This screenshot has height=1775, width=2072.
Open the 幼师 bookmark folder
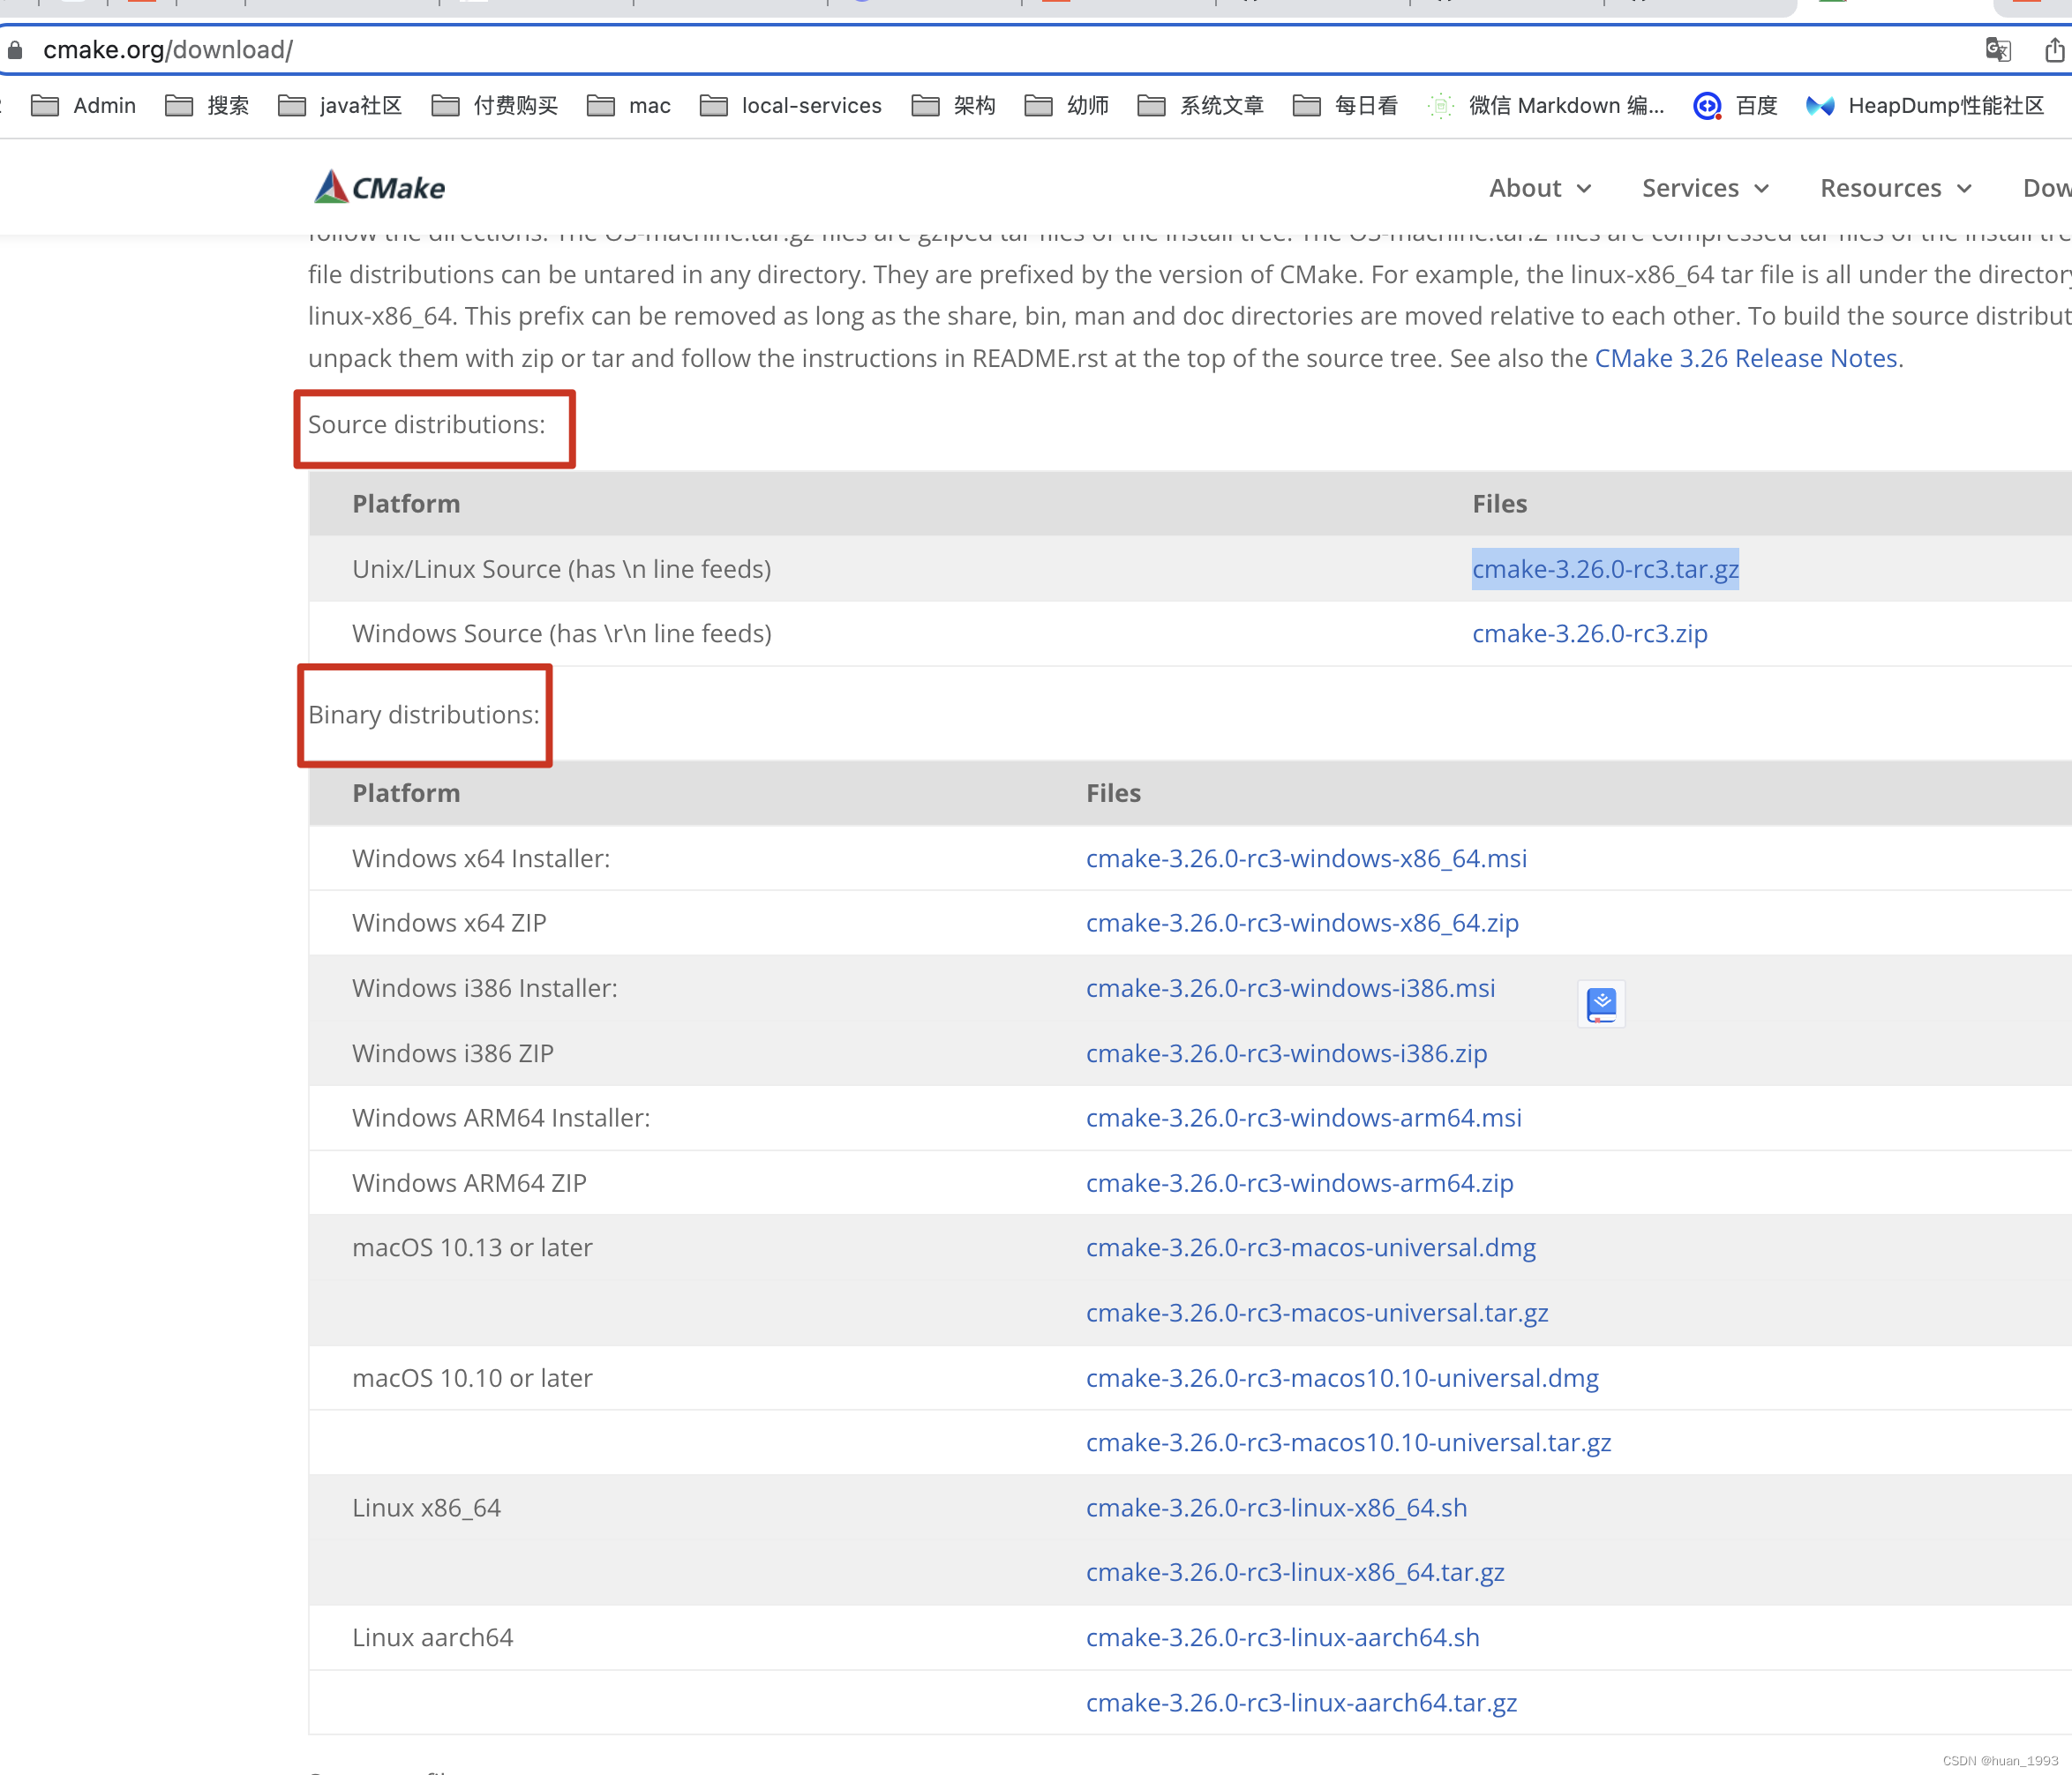[x=1066, y=105]
